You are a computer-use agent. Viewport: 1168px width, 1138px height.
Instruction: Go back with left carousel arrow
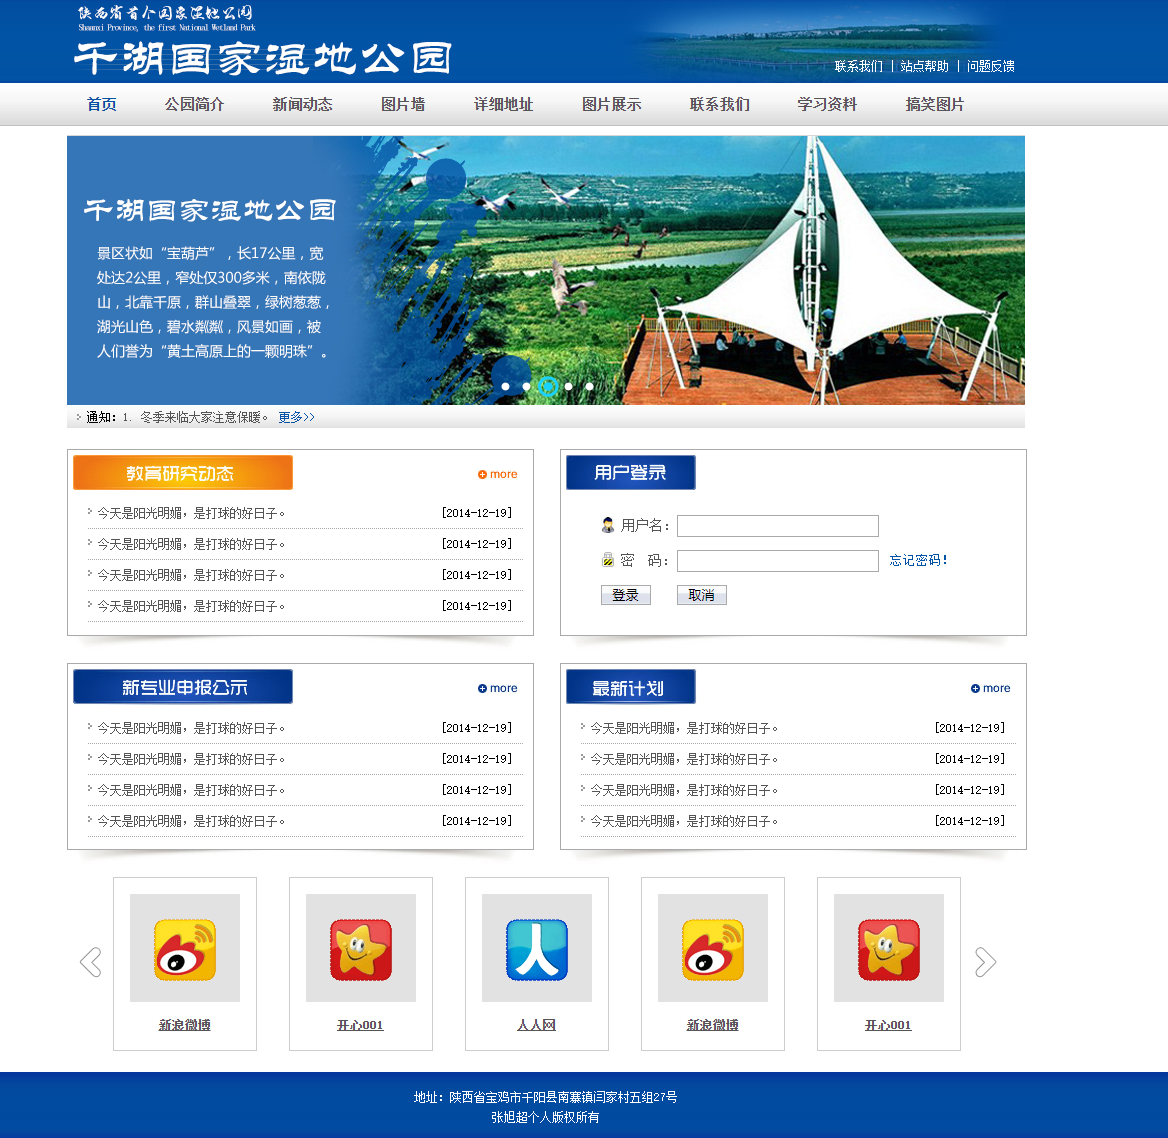coord(90,961)
